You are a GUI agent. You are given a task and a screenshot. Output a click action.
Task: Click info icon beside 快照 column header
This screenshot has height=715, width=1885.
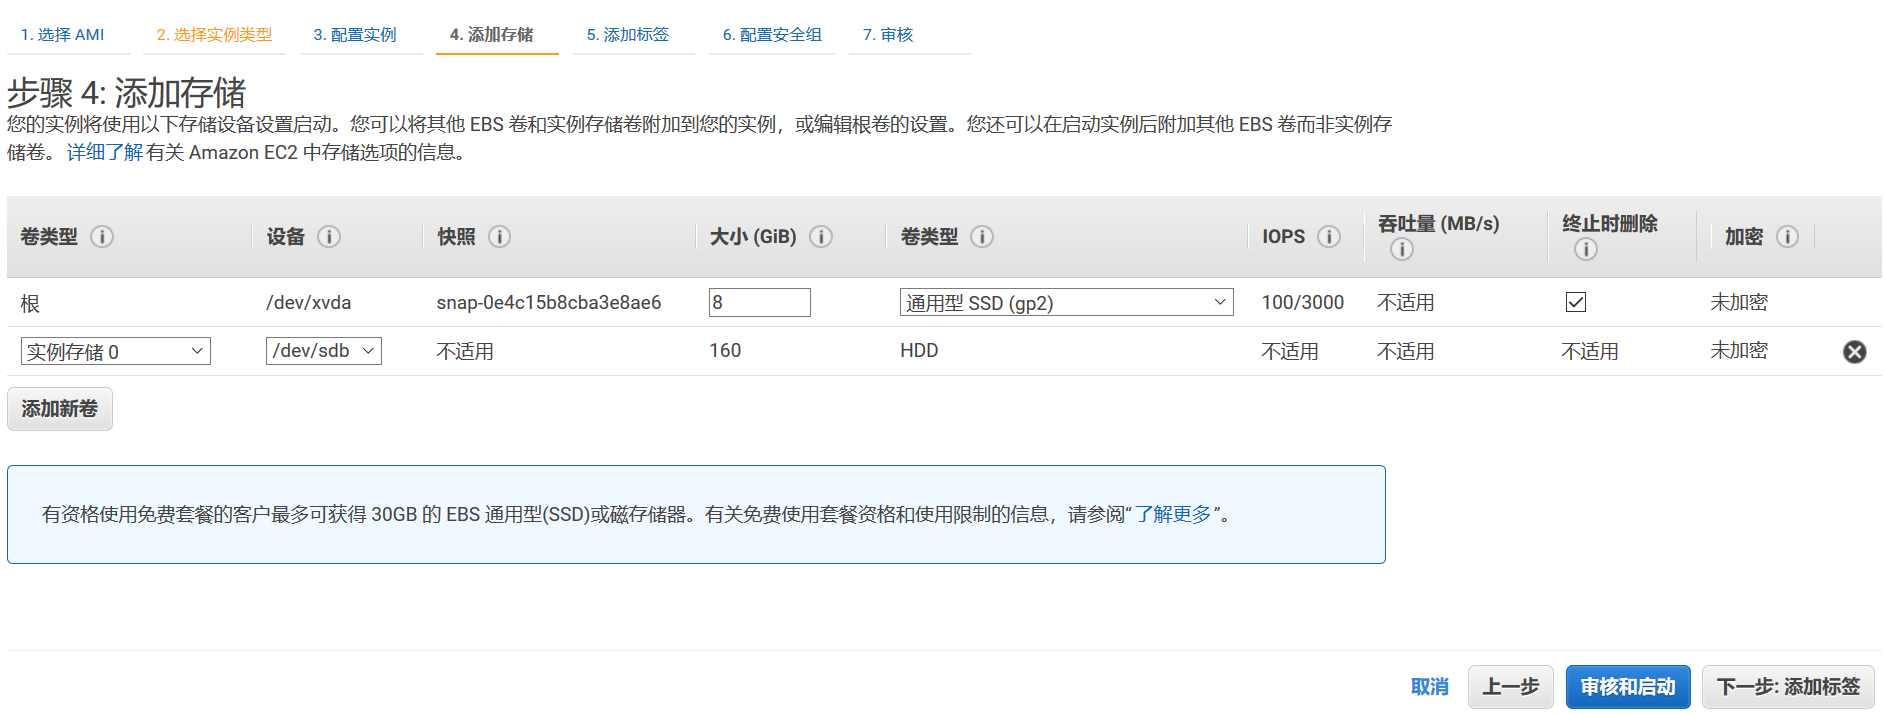(x=499, y=237)
